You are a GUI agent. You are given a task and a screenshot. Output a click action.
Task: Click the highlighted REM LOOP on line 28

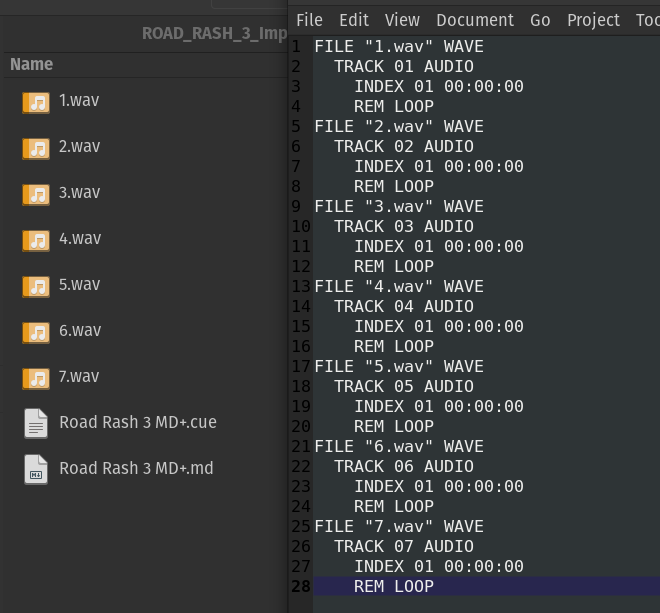pyautogui.click(x=394, y=586)
